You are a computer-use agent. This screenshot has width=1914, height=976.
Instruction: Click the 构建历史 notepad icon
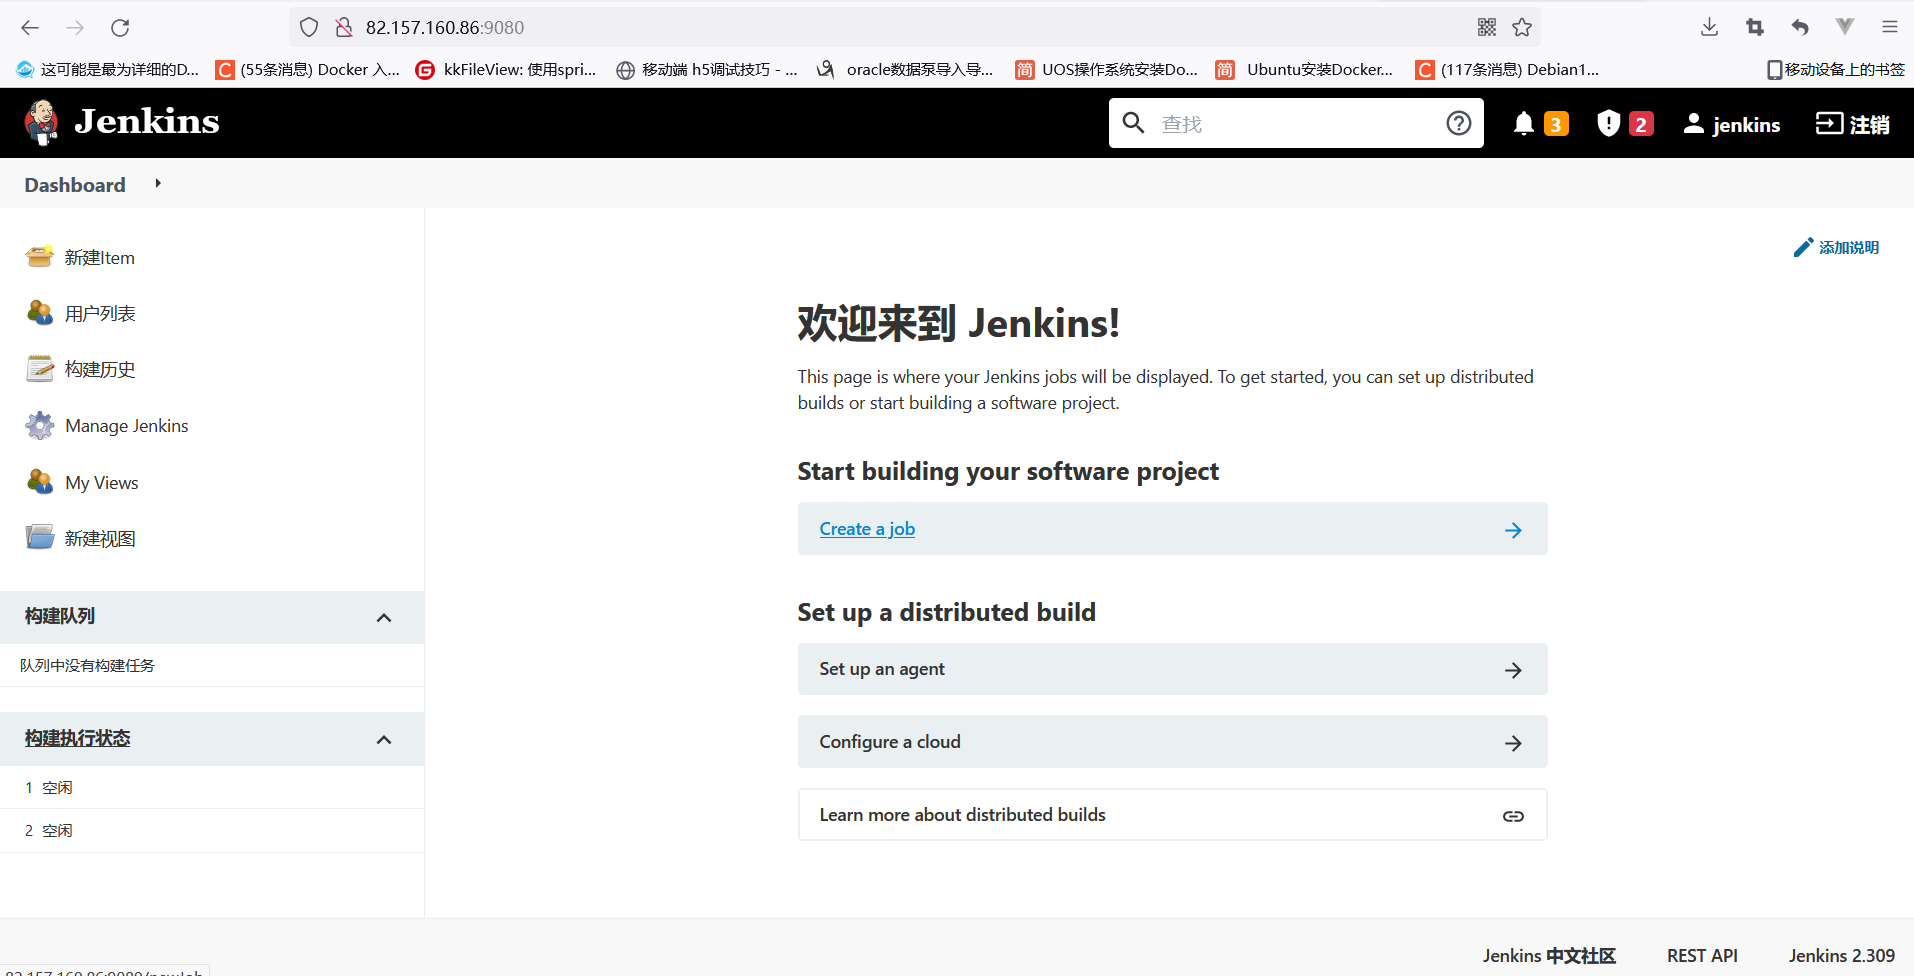[x=40, y=369]
